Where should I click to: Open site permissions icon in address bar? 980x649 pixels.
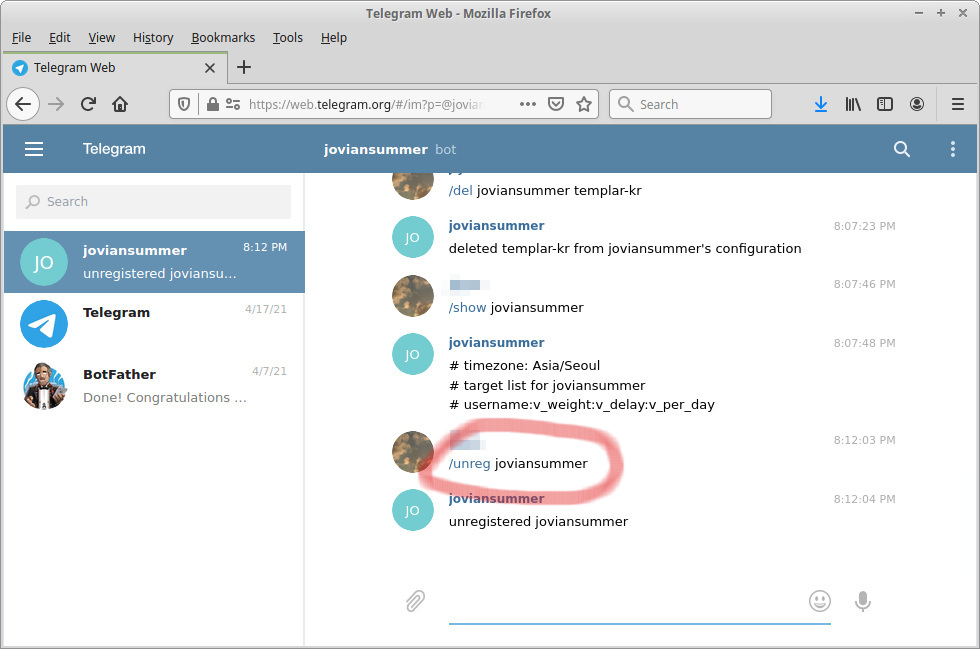pyautogui.click(x=233, y=104)
